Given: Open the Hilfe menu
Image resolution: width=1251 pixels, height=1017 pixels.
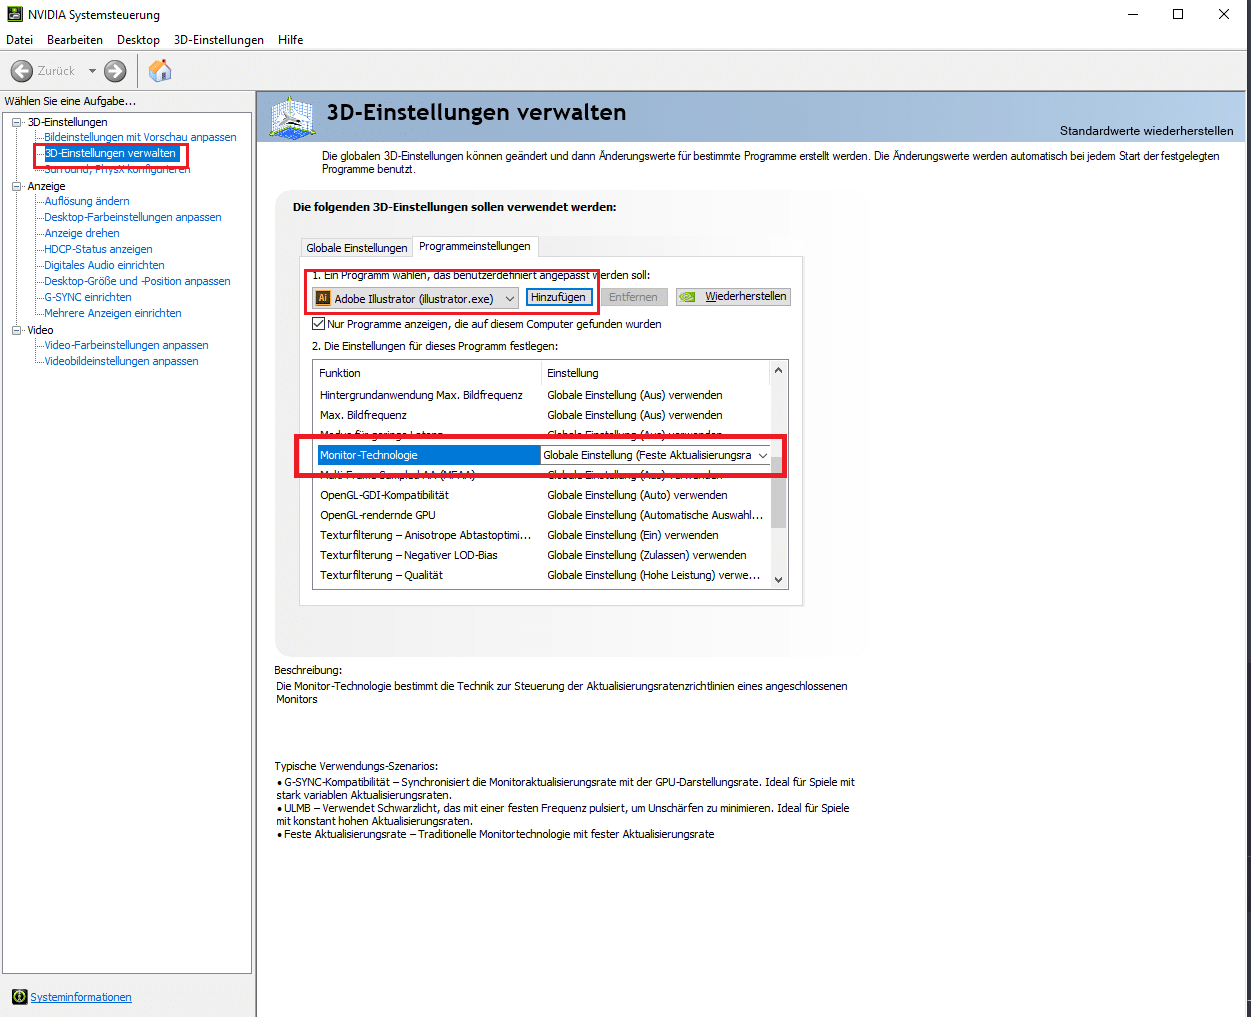Looking at the screenshot, I should (291, 40).
